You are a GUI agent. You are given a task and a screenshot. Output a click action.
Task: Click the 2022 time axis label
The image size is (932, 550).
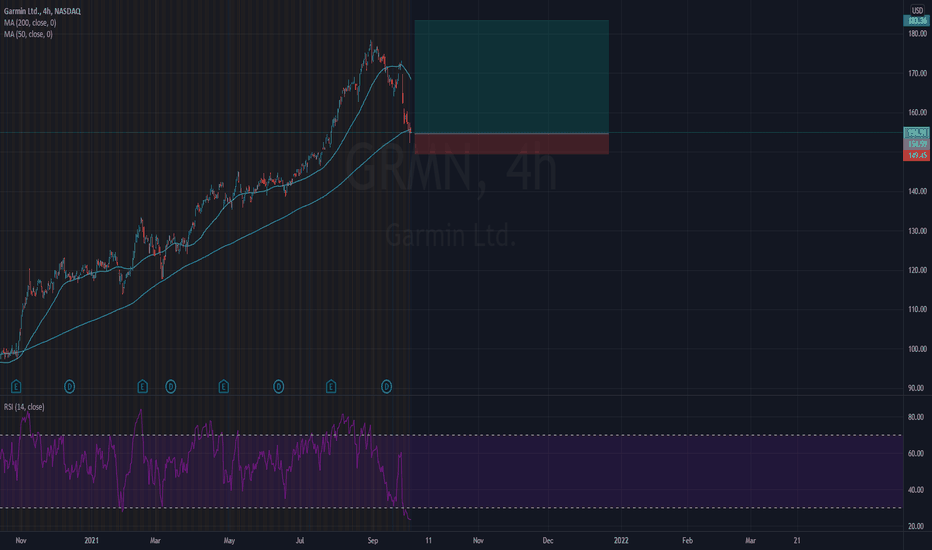click(621, 540)
